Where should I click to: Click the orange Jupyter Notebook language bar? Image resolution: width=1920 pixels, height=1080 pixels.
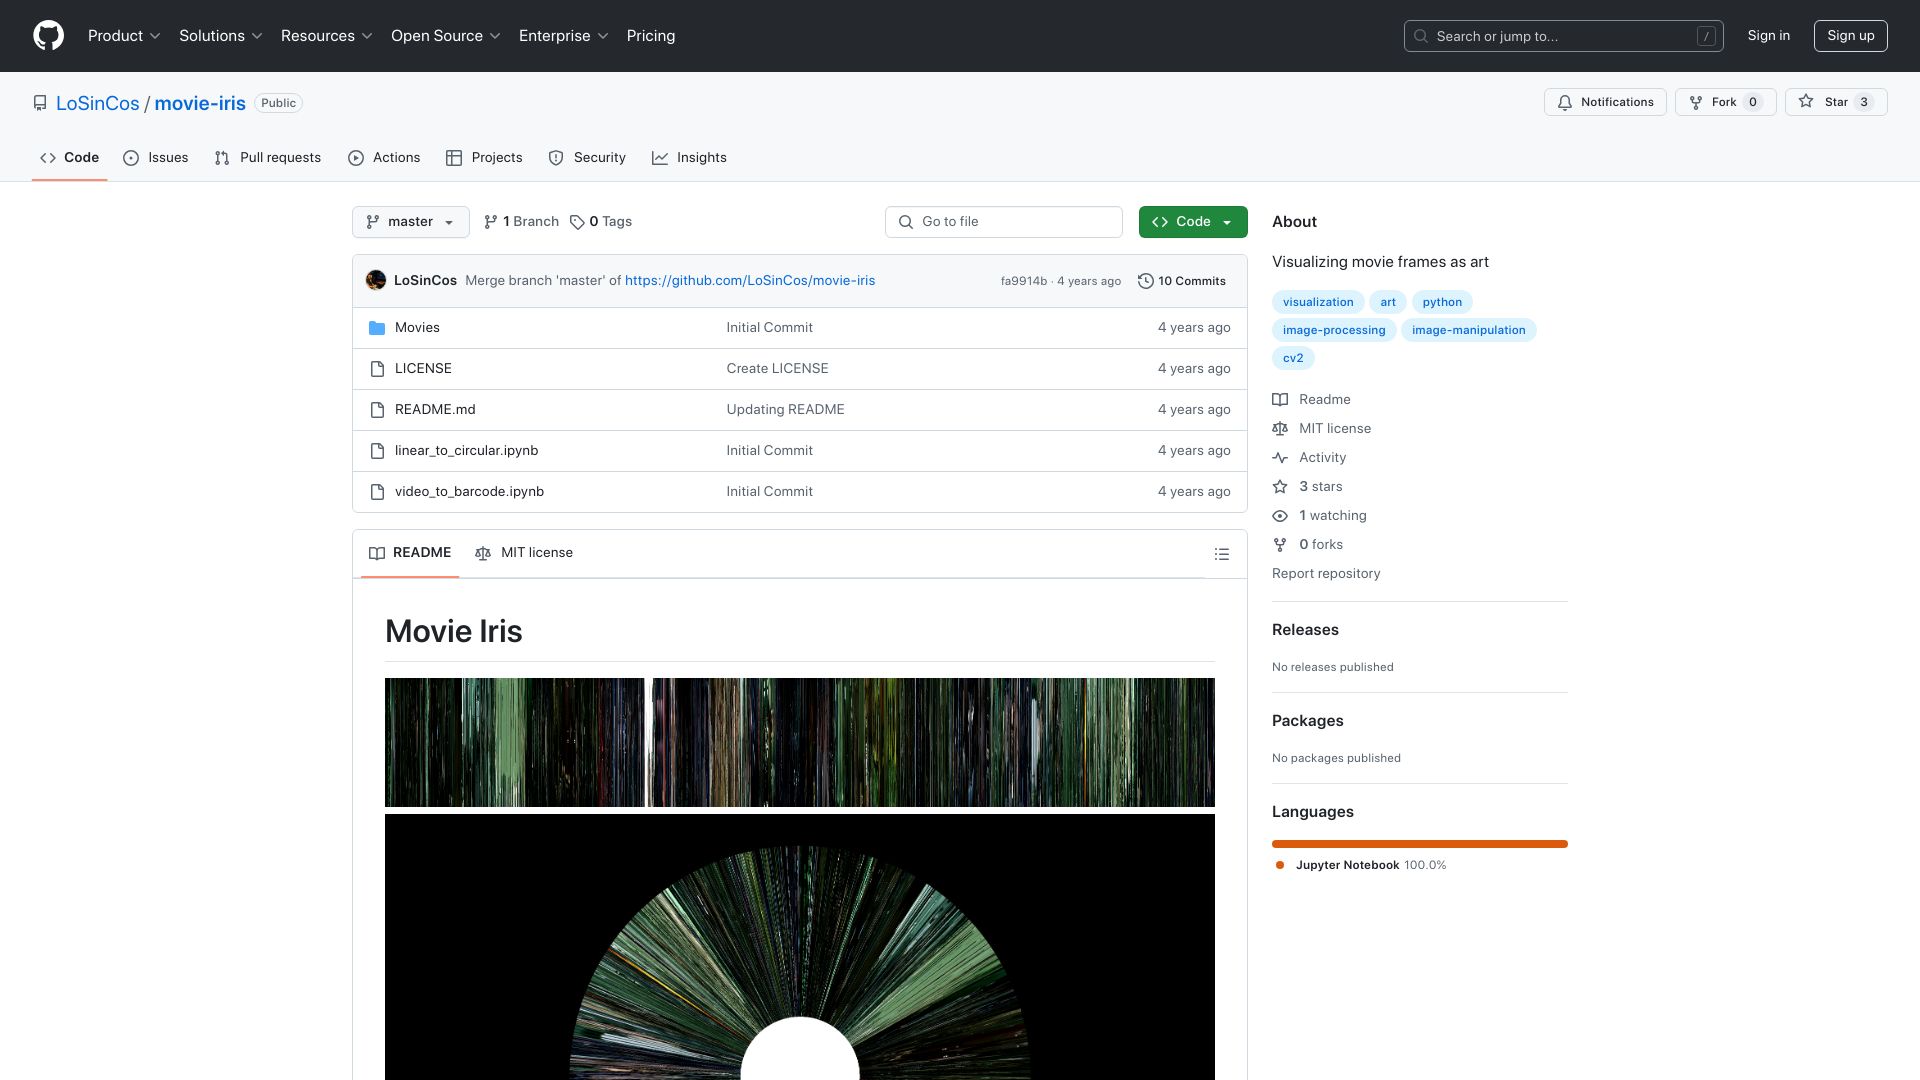(x=1420, y=844)
